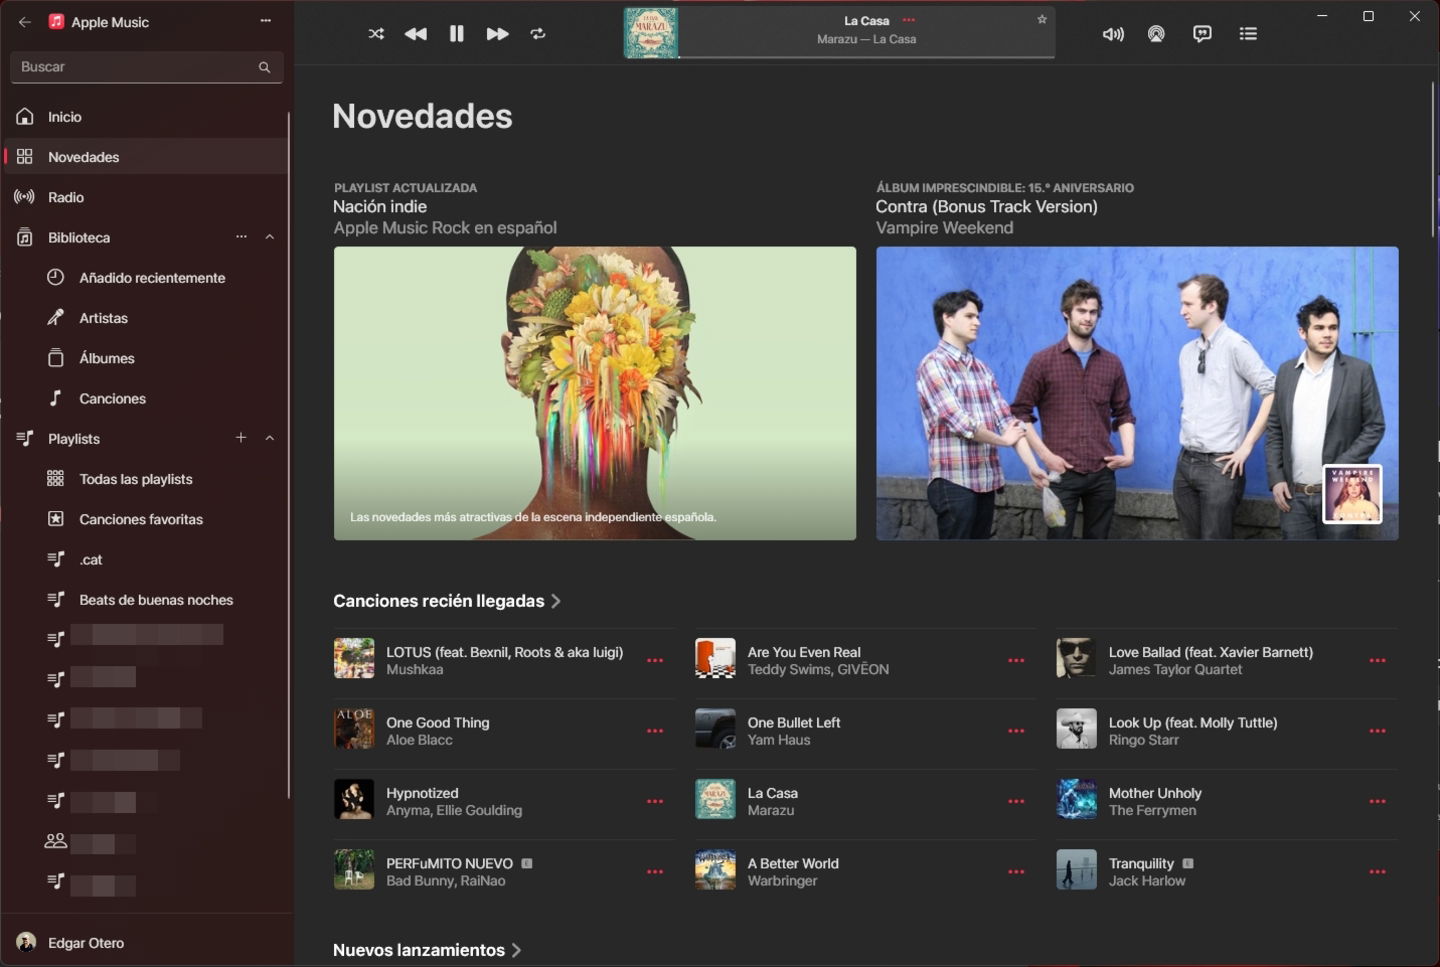Viewport: 1440px width, 967px height.
Task: Open more options for PERFuMITO NUEVO
Action: 655,872
